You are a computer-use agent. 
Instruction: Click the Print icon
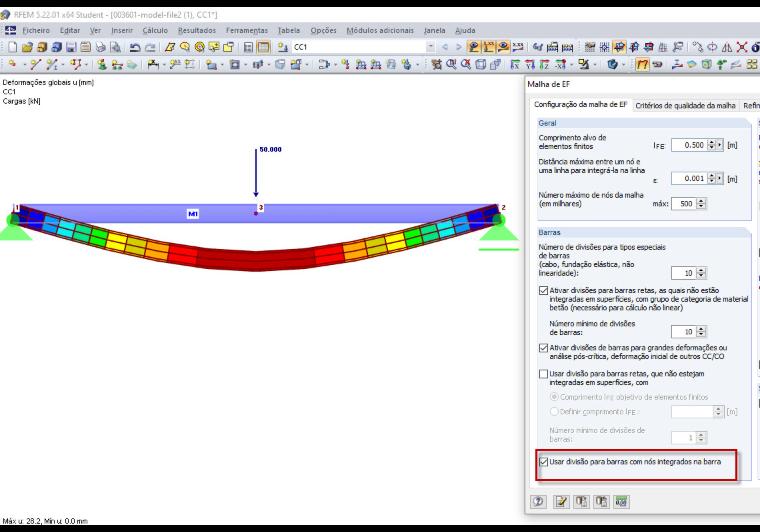coord(100,47)
